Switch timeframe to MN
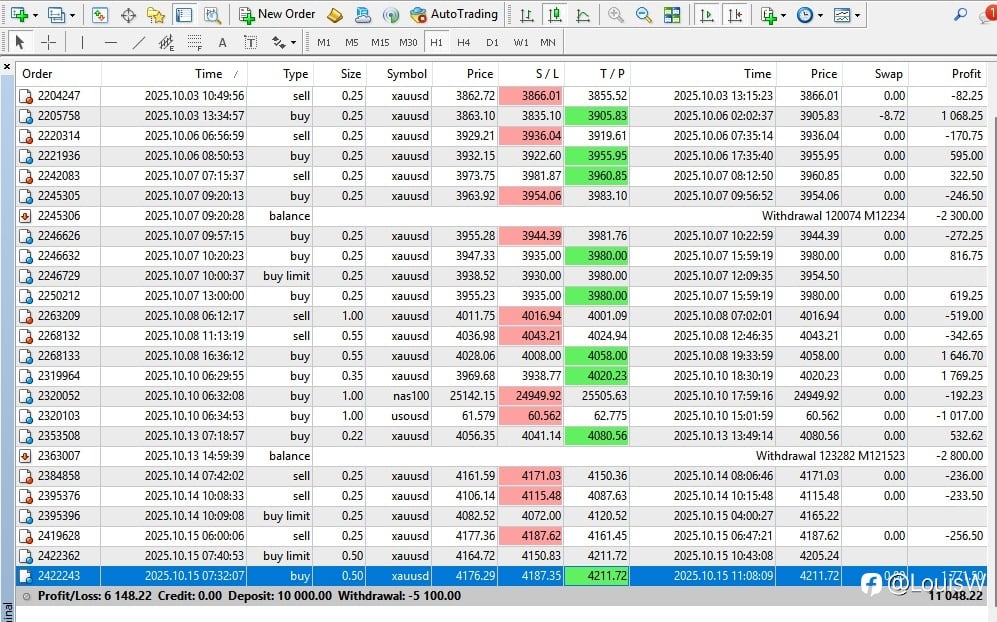997x622 pixels. pos(547,43)
